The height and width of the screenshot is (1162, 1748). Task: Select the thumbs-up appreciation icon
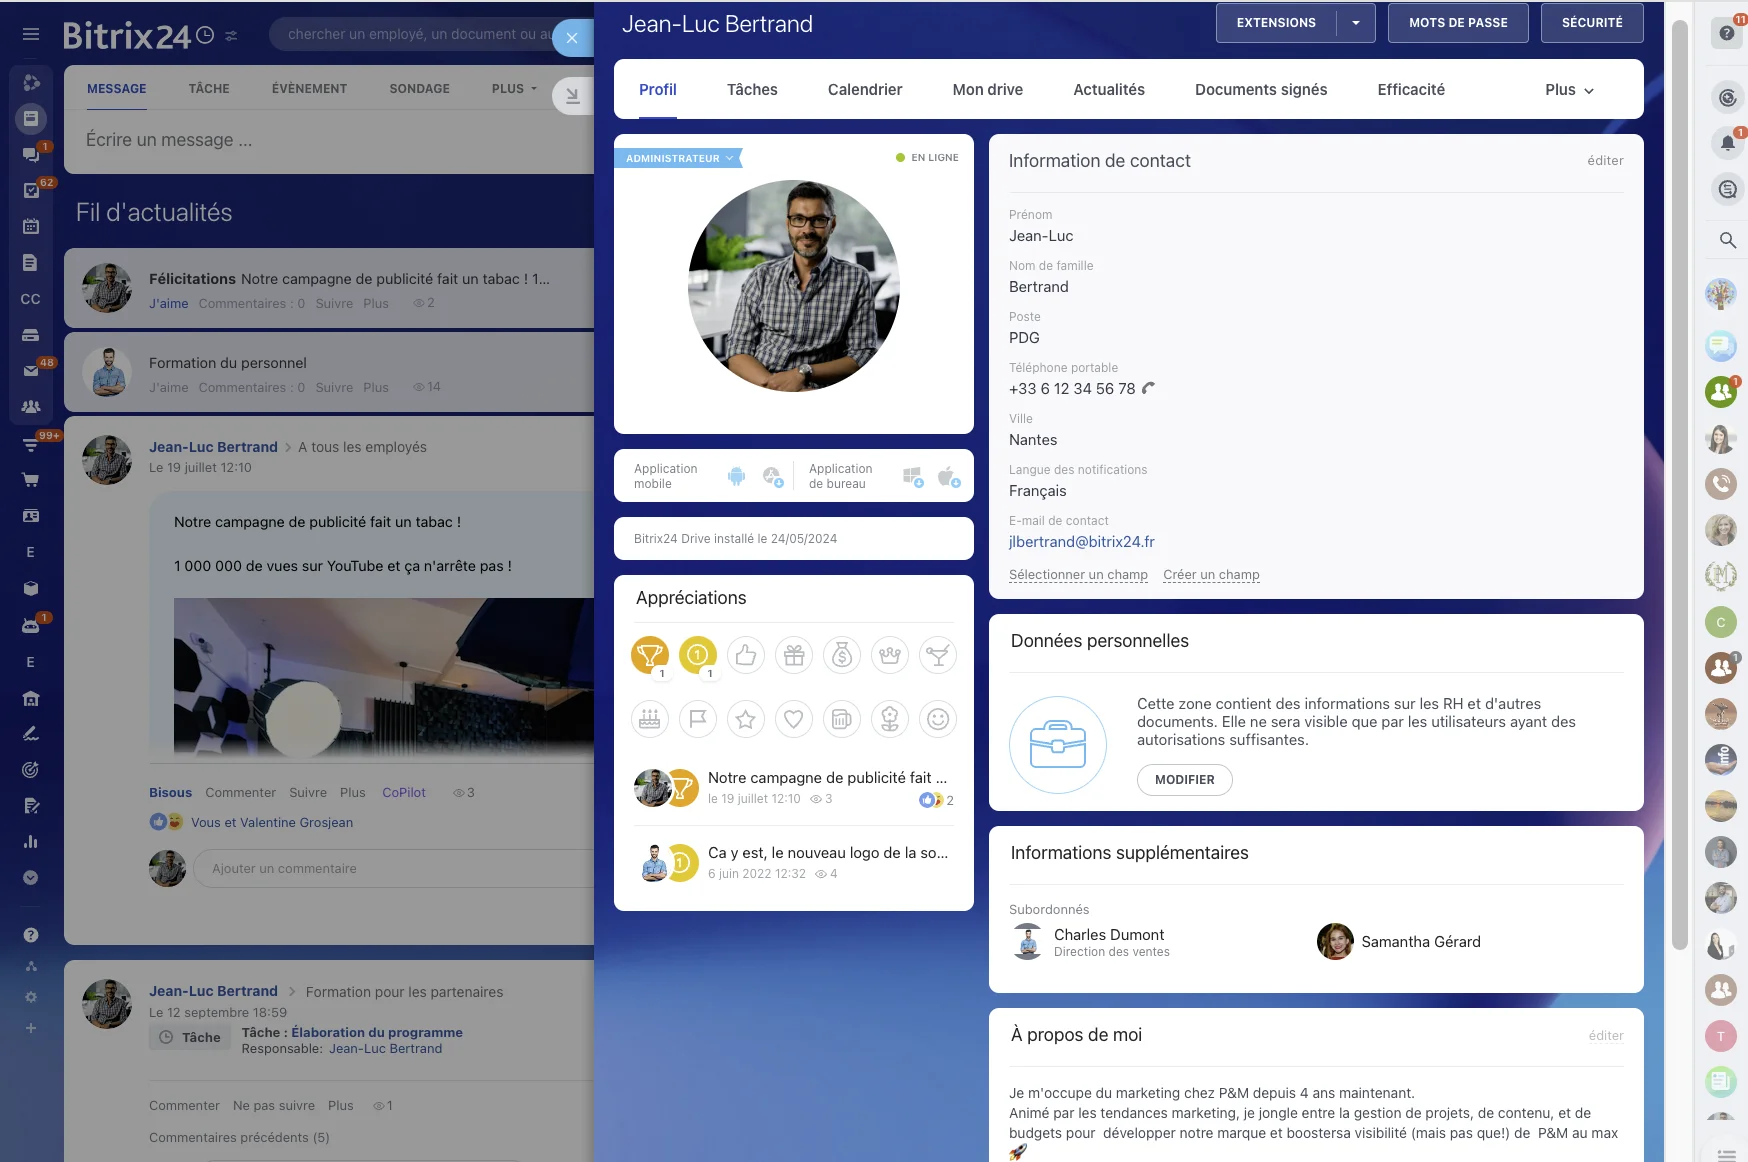[745, 655]
